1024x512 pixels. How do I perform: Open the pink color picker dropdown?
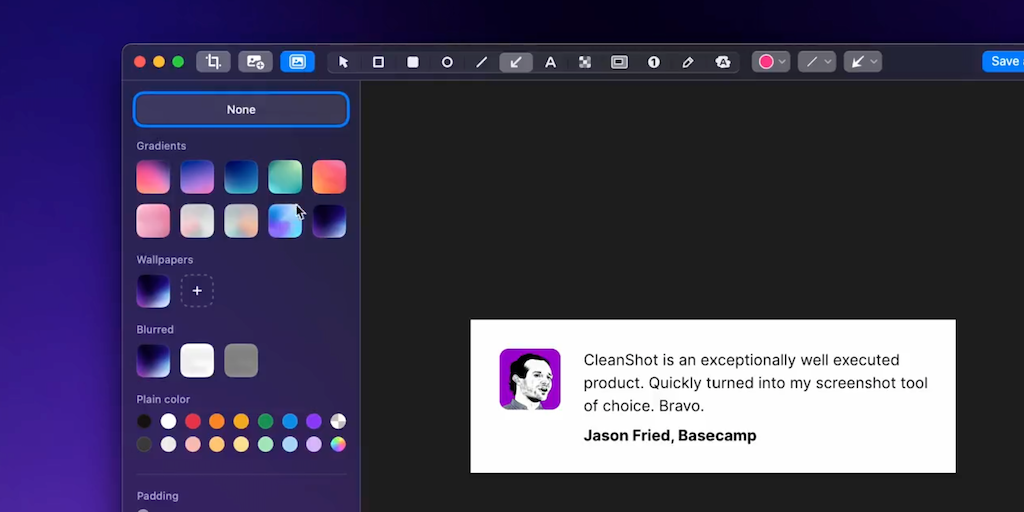(x=772, y=62)
